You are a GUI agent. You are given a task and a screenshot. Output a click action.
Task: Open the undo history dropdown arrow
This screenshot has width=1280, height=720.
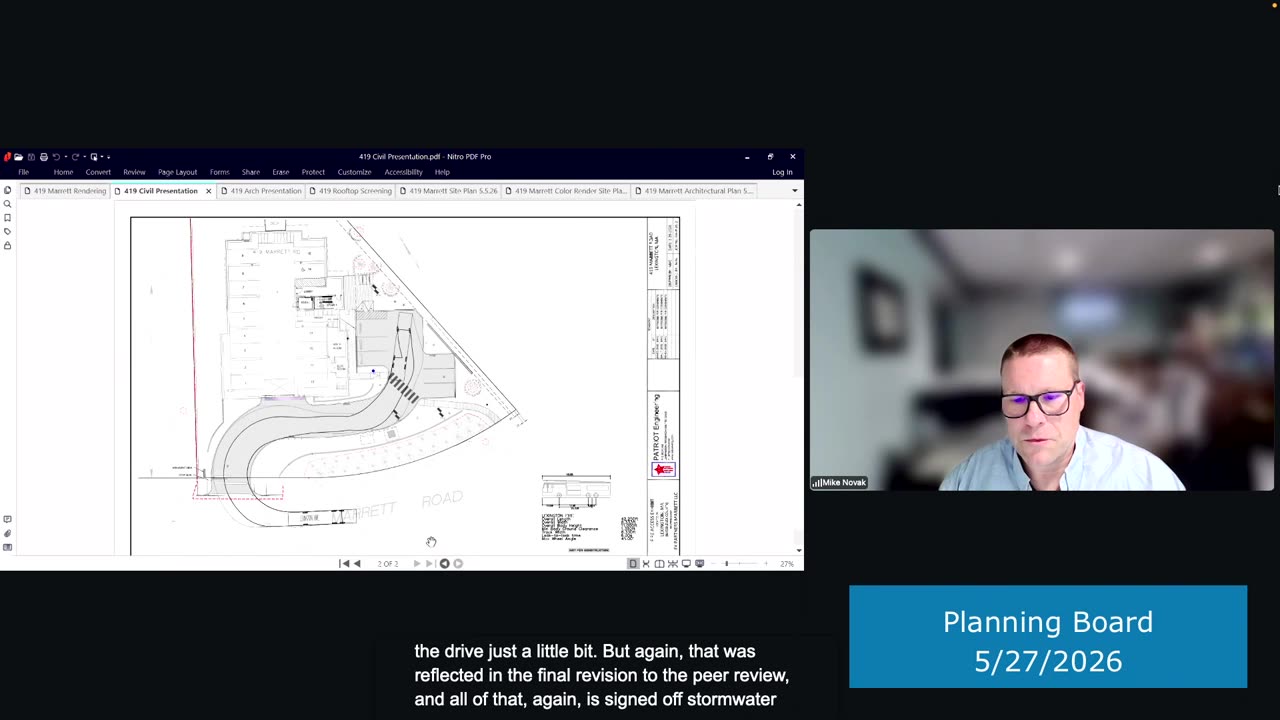(x=64, y=157)
